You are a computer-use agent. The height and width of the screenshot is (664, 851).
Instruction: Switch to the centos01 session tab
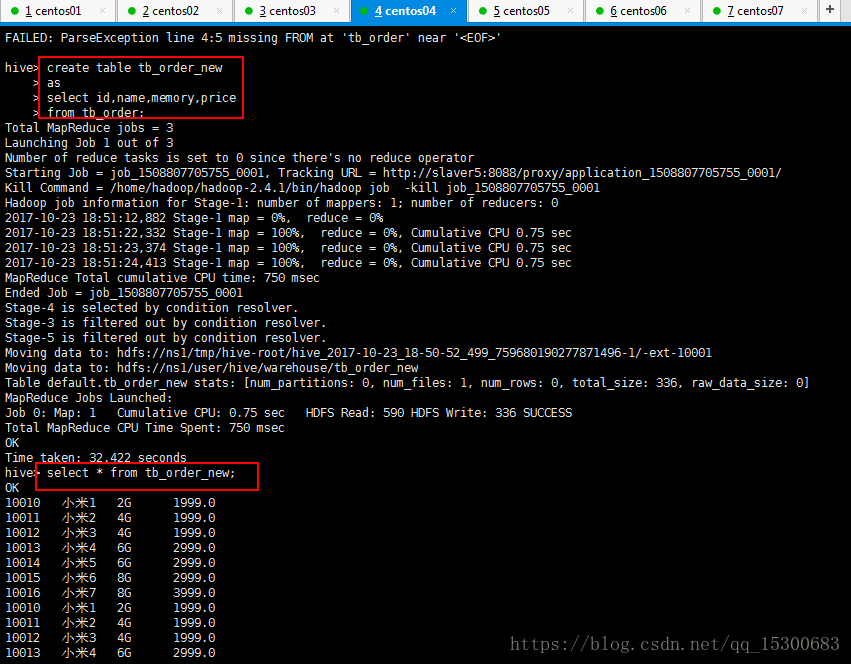(58, 11)
